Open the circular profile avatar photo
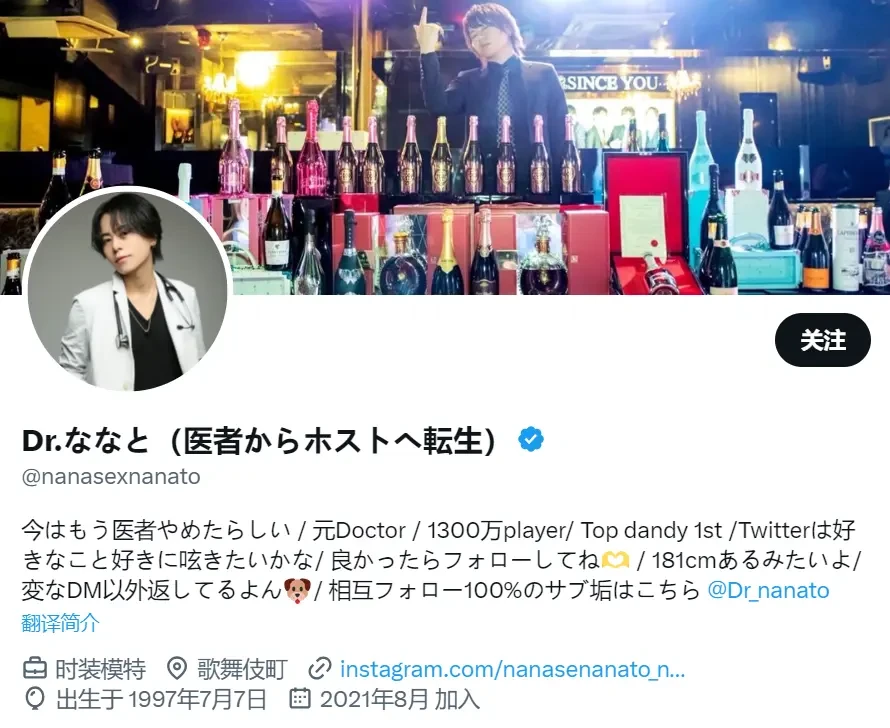 (128, 290)
